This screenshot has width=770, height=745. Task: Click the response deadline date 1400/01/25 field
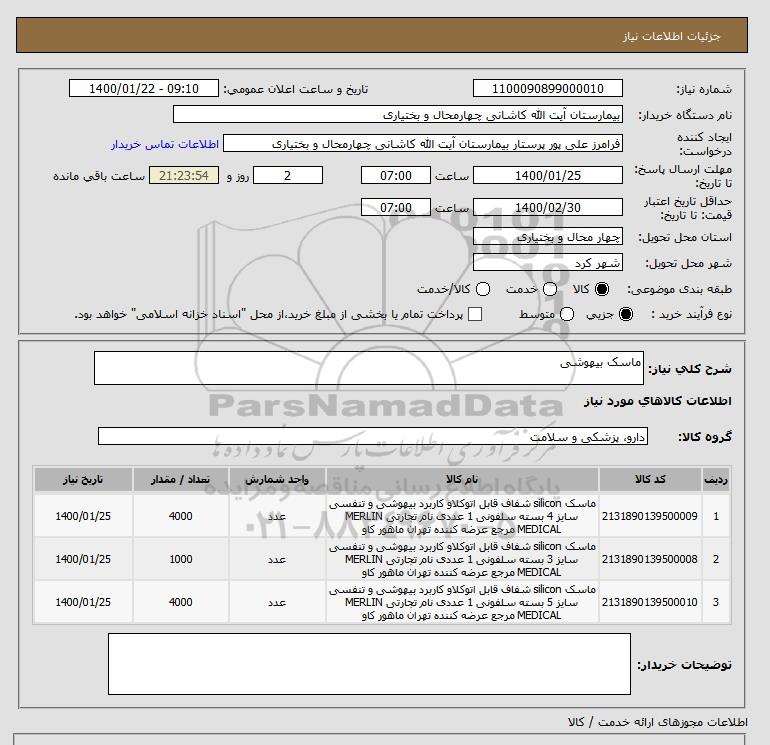coord(548,175)
